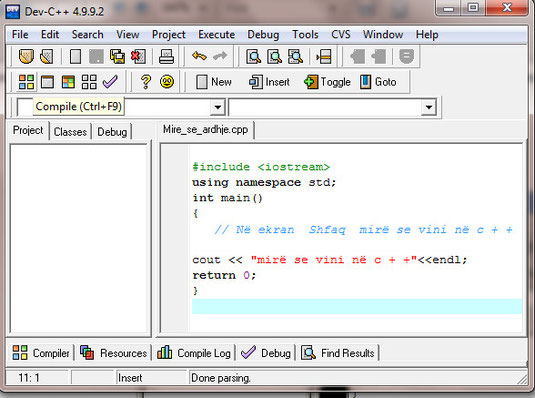The height and width of the screenshot is (398, 535).
Task: Open the CVS menu
Action: coord(341,34)
